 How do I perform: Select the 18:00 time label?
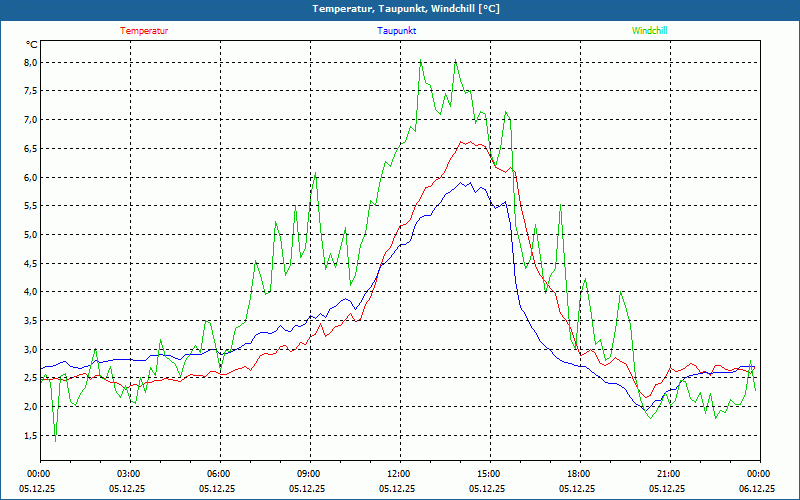[579, 474]
